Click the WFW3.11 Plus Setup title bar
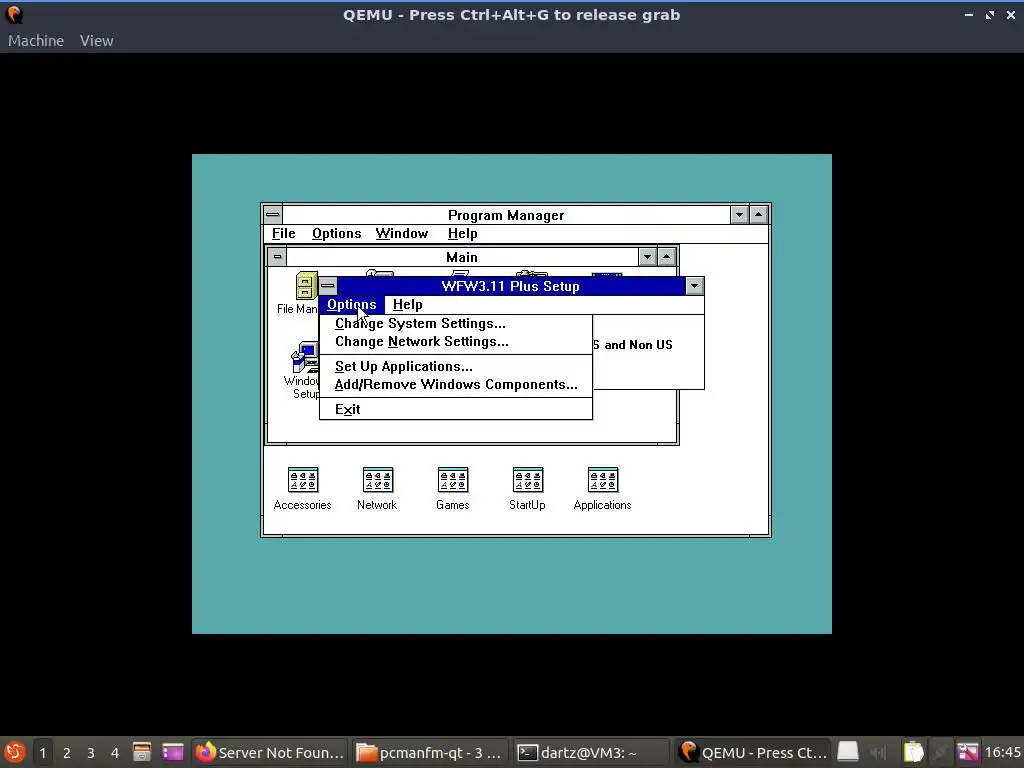The image size is (1024, 768). click(x=511, y=285)
